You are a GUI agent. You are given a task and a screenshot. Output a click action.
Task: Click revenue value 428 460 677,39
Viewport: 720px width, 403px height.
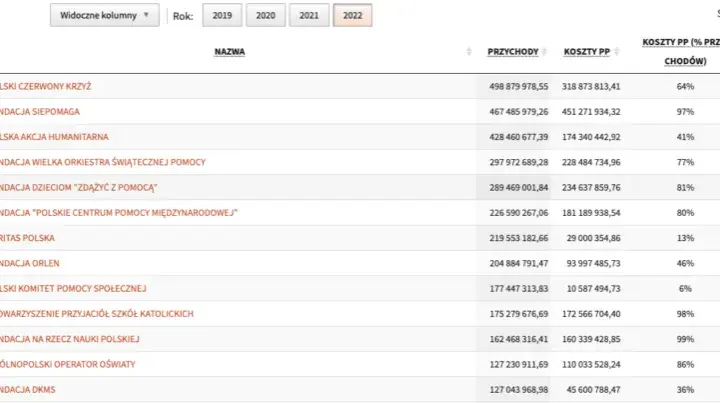click(x=518, y=137)
